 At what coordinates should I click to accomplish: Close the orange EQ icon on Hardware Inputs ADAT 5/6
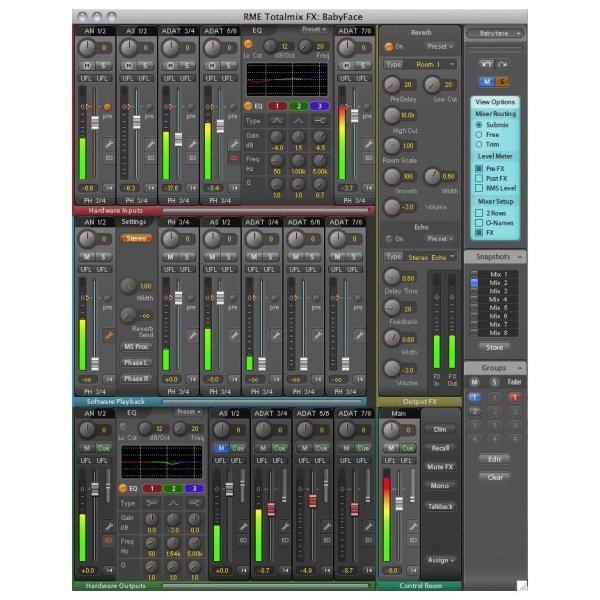[234, 158]
